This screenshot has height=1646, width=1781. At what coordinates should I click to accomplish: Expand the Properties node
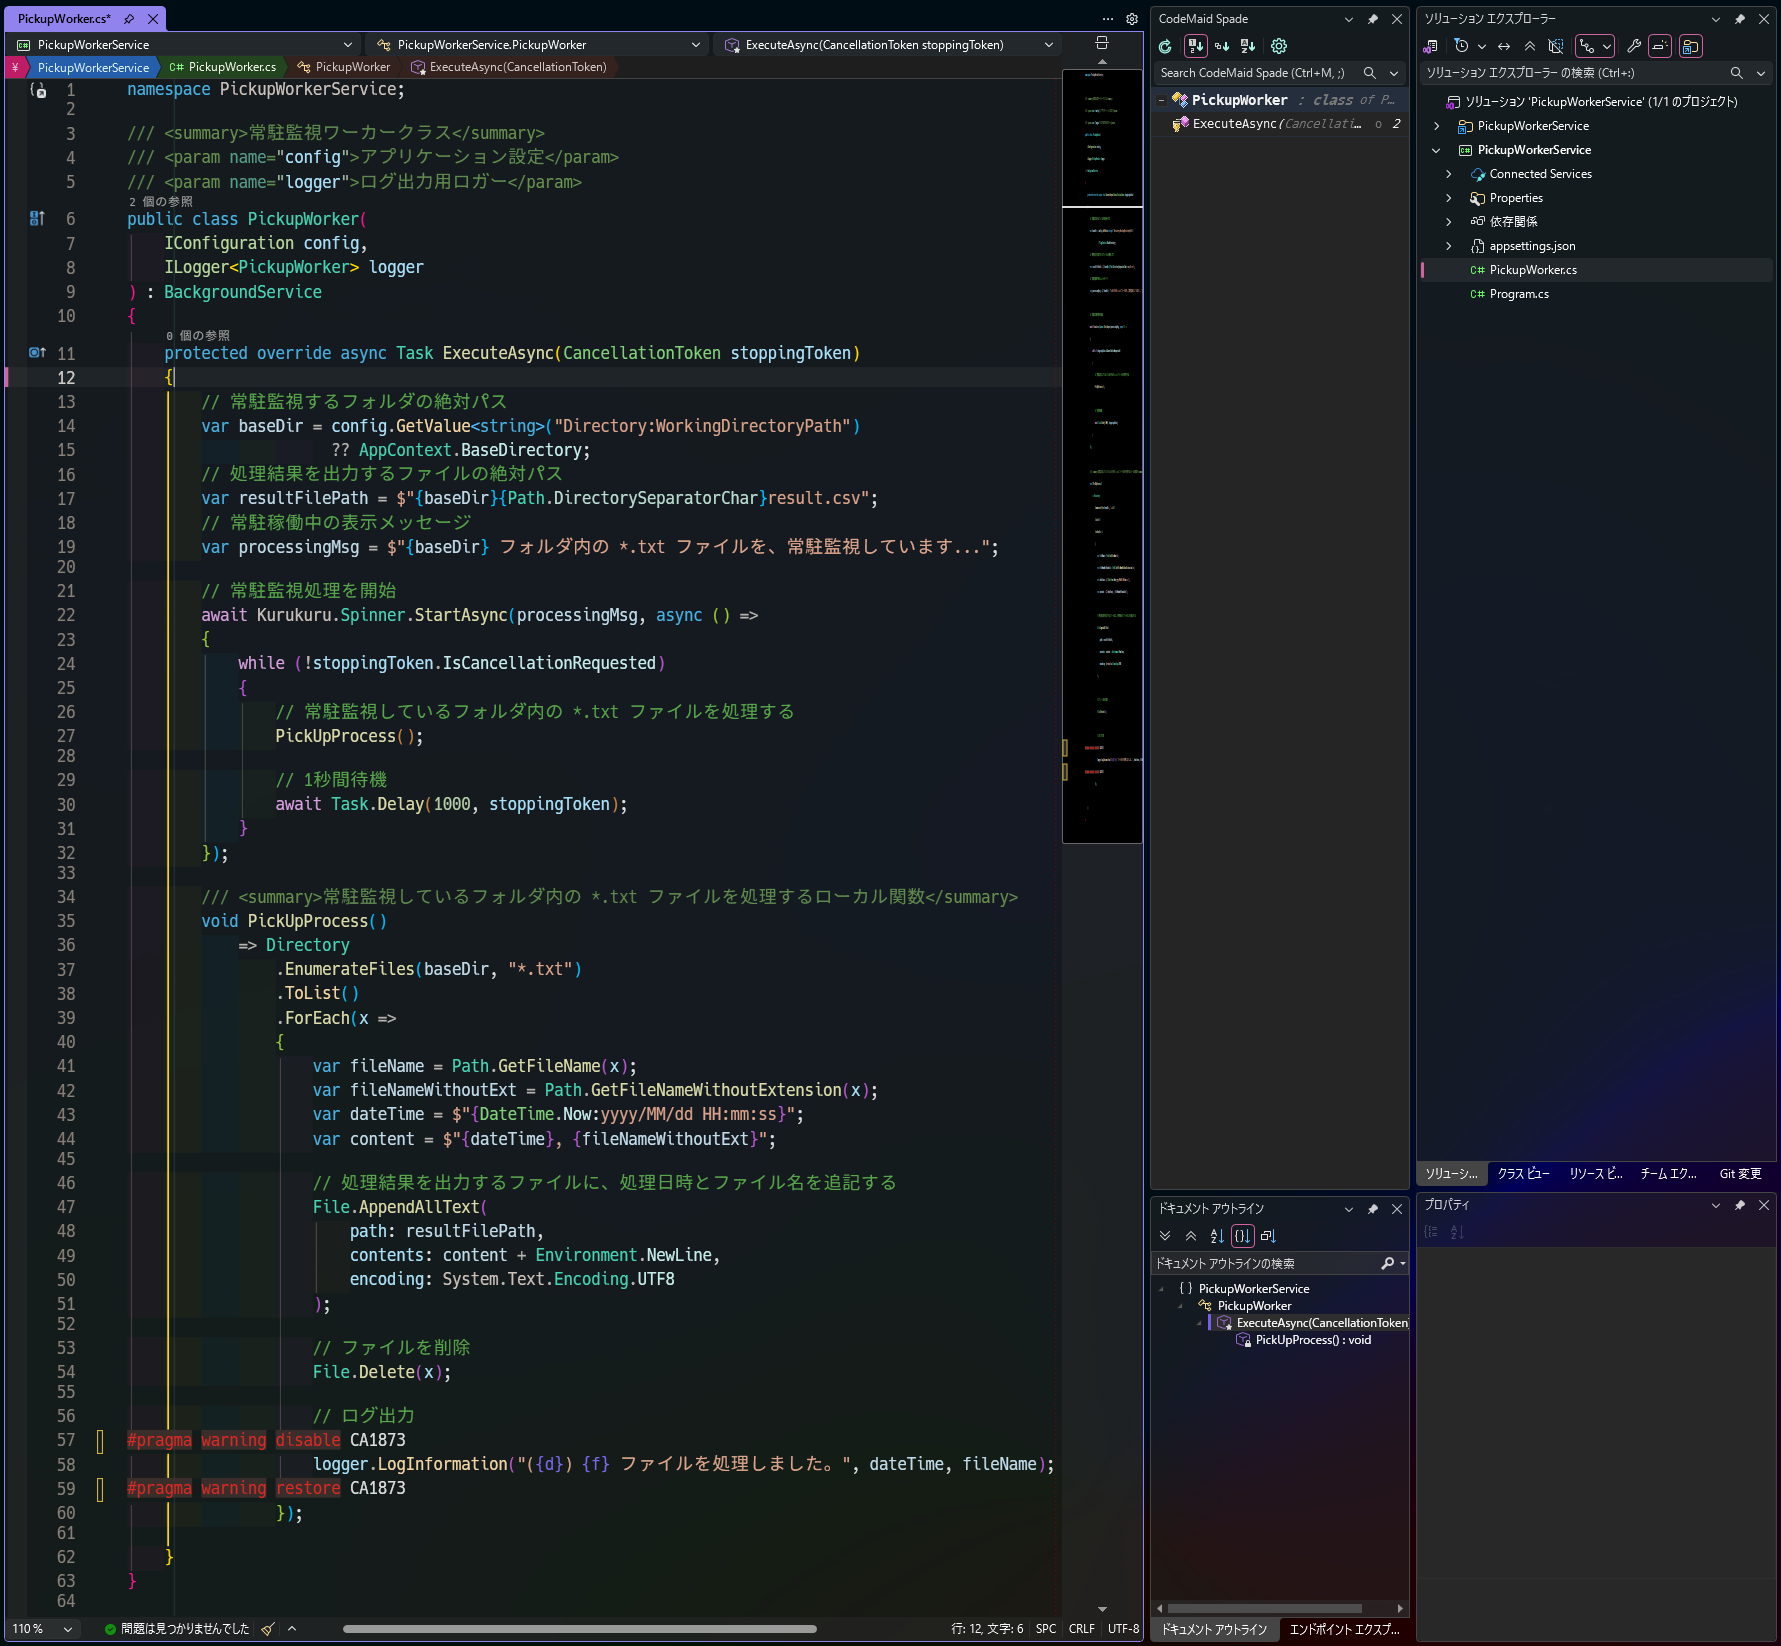pos(1449,198)
